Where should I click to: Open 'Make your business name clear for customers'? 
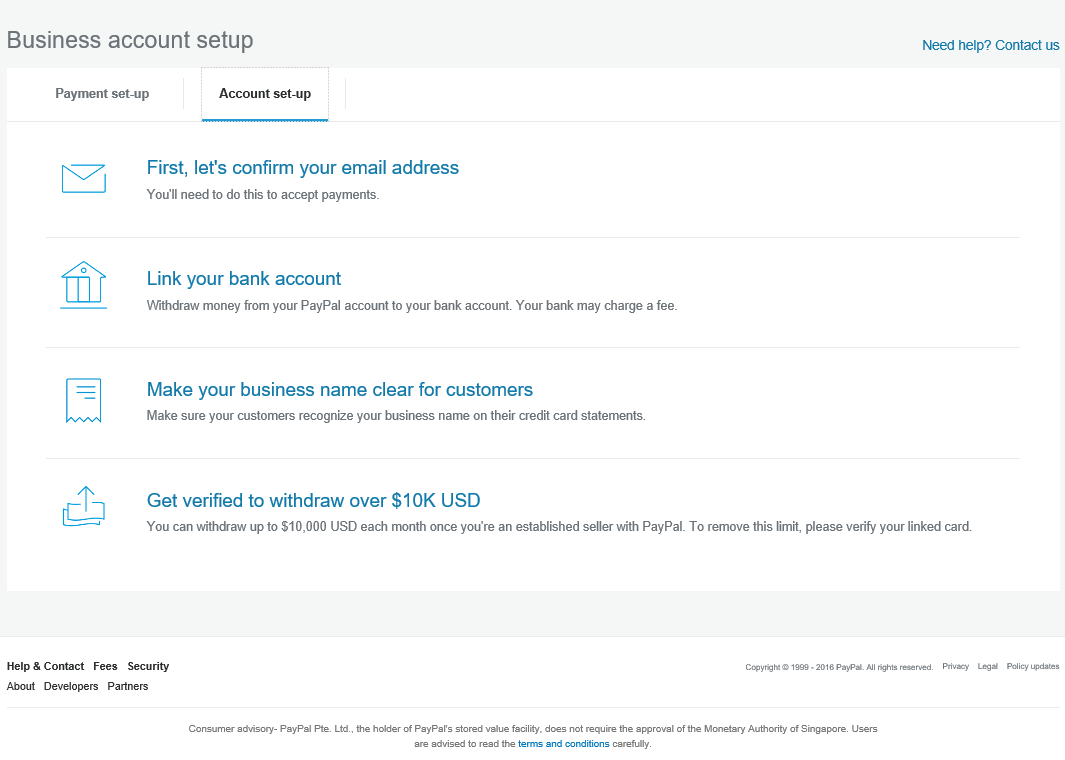coord(339,390)
